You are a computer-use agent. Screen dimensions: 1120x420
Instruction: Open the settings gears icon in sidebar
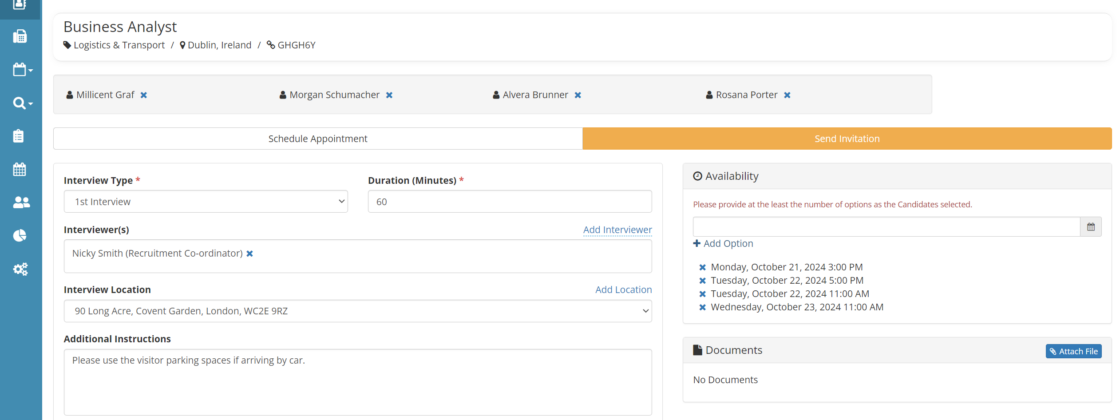coord(20,269)
